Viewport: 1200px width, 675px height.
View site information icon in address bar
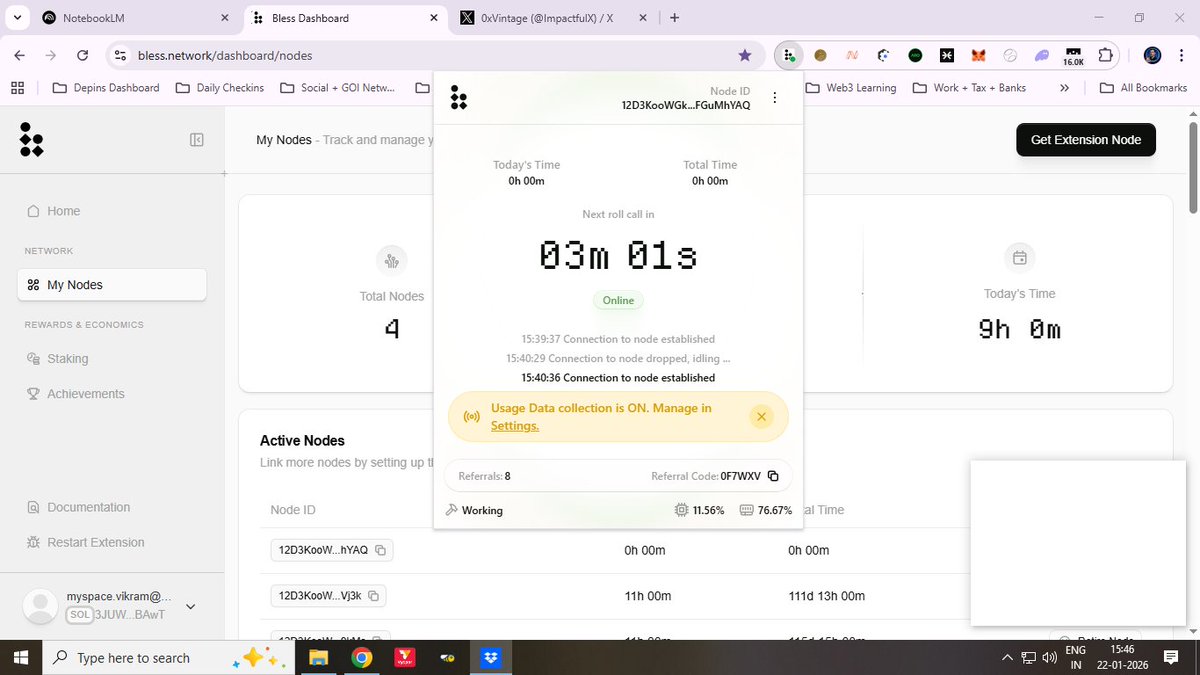120,56
